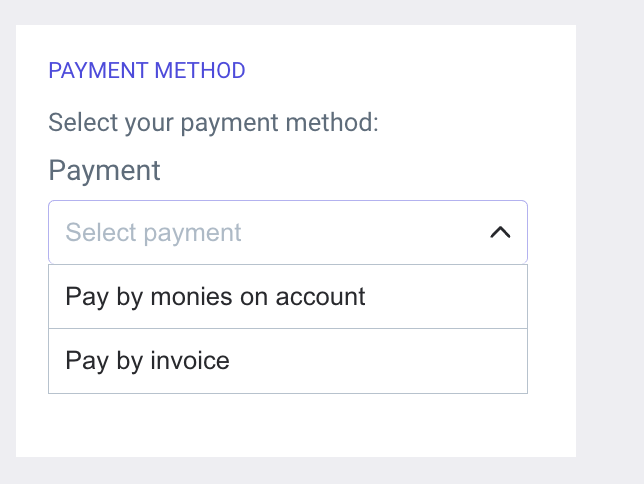Click the upward caret in the payment field
This screenshot has width=644, height=484.
(x=500, y=232)
